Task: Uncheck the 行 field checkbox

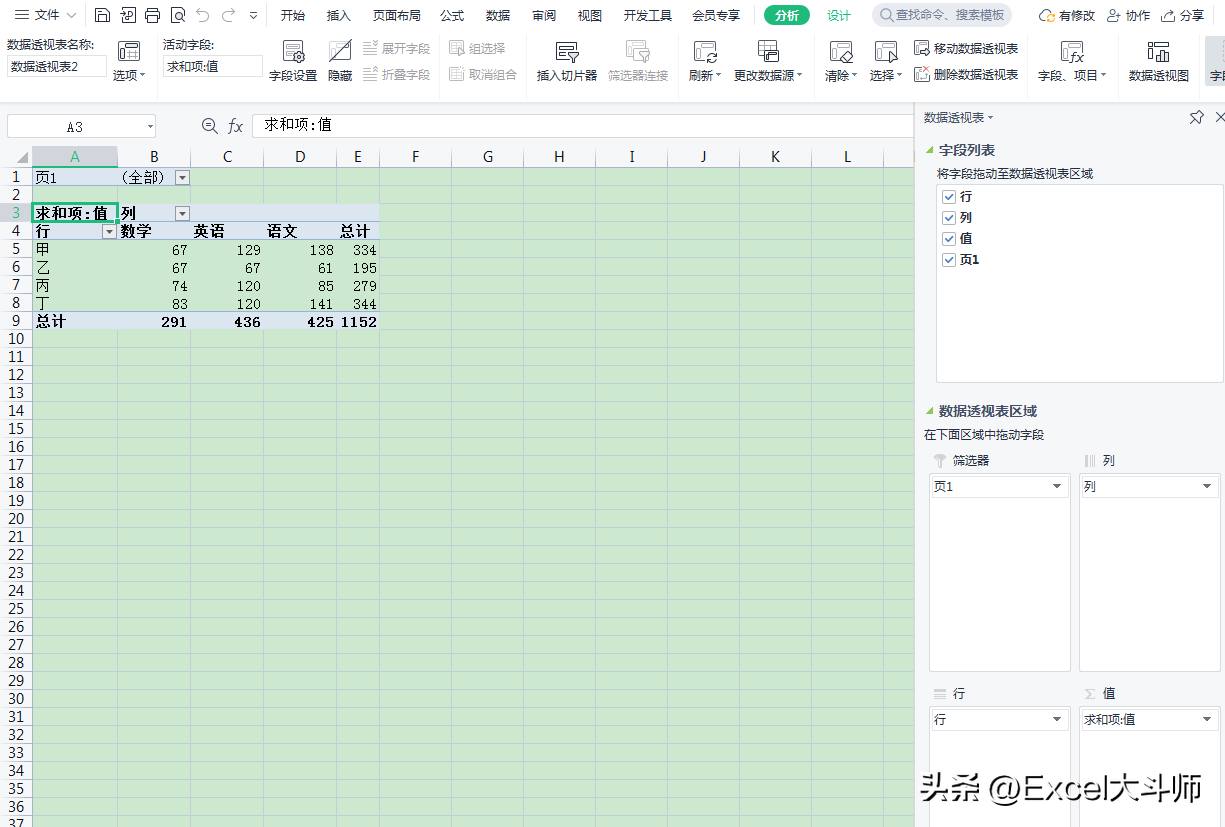Action: point(950,197)
